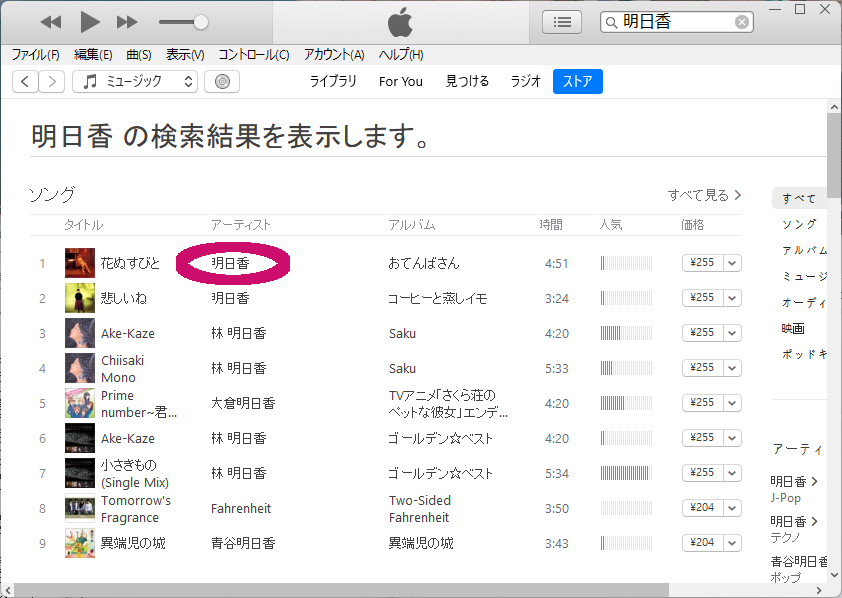This screenshot has width=842, height=598.
Task: Sort by the 人気 column header
Action: (x=611, y=224)
